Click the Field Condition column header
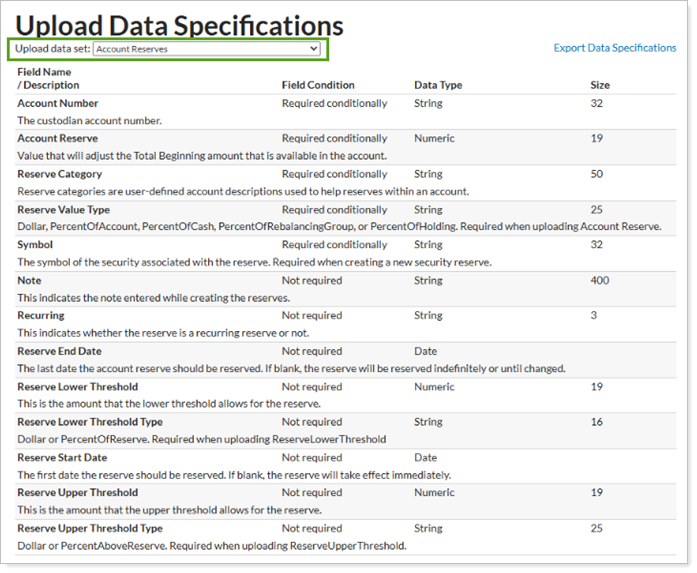The height and width of the screenshot is (573, 697). 318,85
